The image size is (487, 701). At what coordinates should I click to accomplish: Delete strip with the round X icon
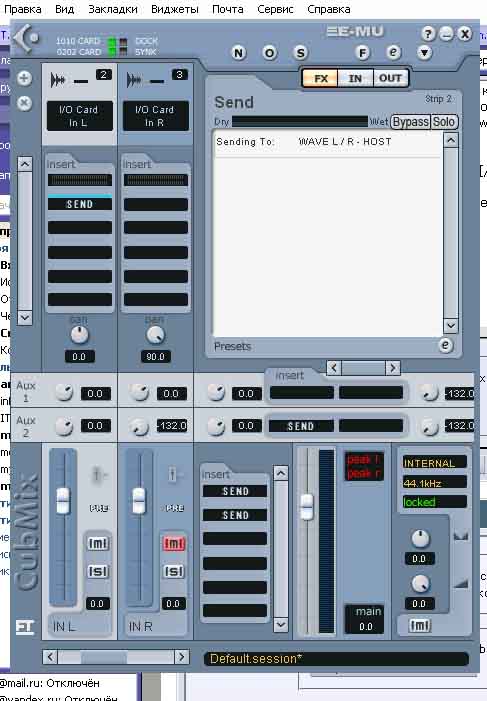click(24, 103)
